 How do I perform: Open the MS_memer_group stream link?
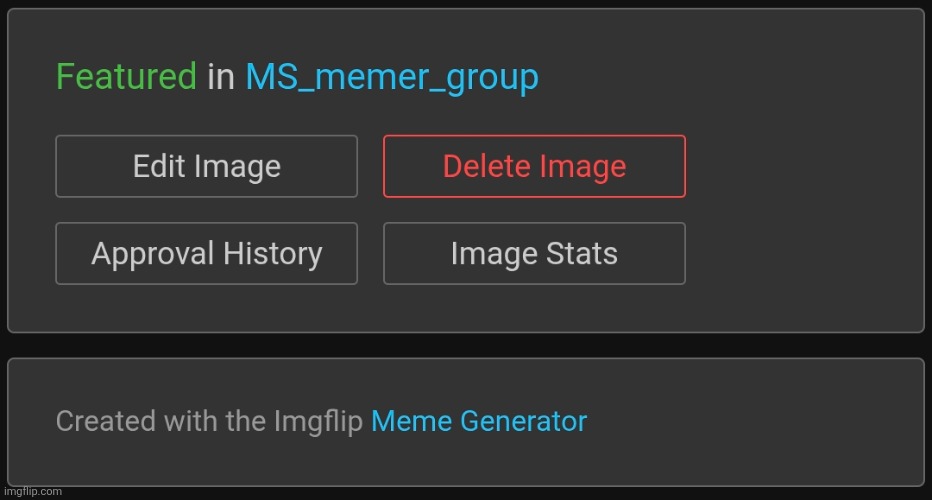tap(392, 77)
